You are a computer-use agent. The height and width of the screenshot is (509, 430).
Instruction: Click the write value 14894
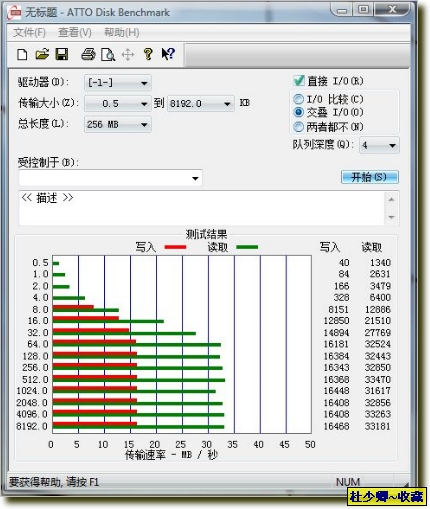click(x=337, y=333)
